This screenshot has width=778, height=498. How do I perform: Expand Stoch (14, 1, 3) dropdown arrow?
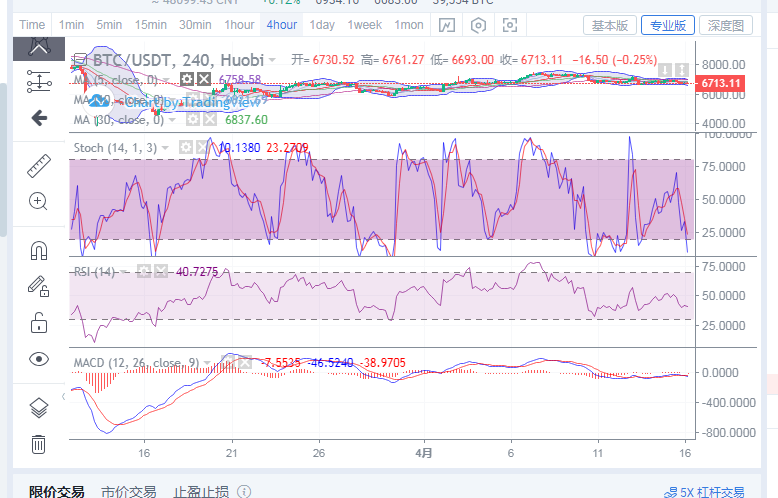[165, 148]
